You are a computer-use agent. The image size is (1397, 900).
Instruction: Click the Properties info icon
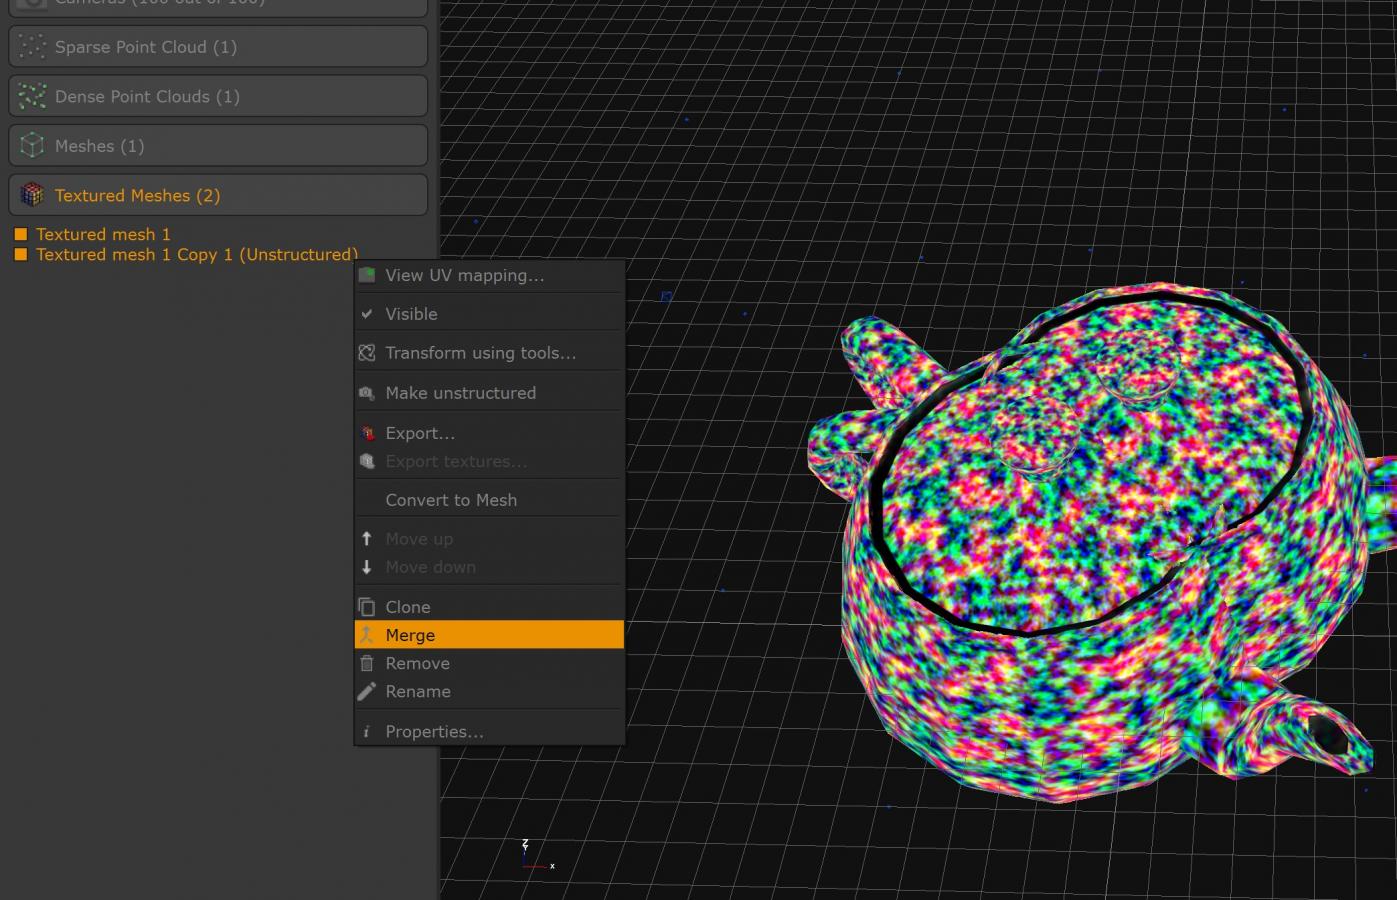[x=367, y=732]
